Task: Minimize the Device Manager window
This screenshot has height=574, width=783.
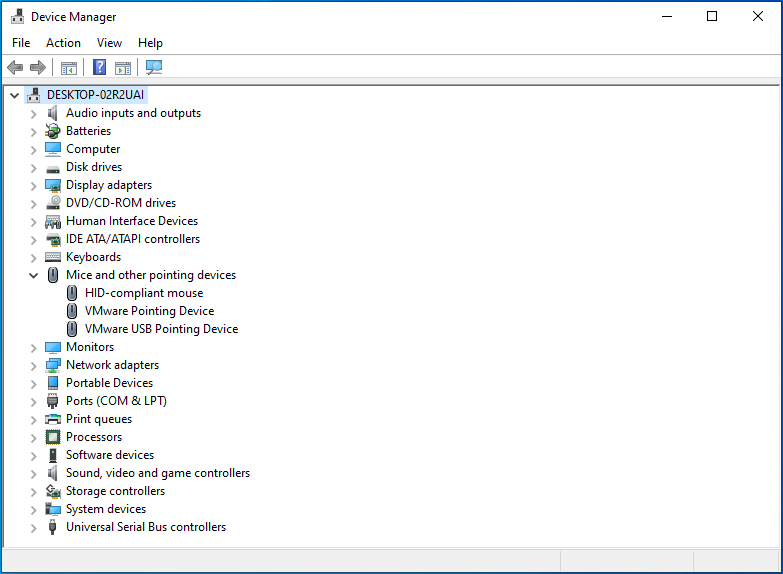Action: 667,16
